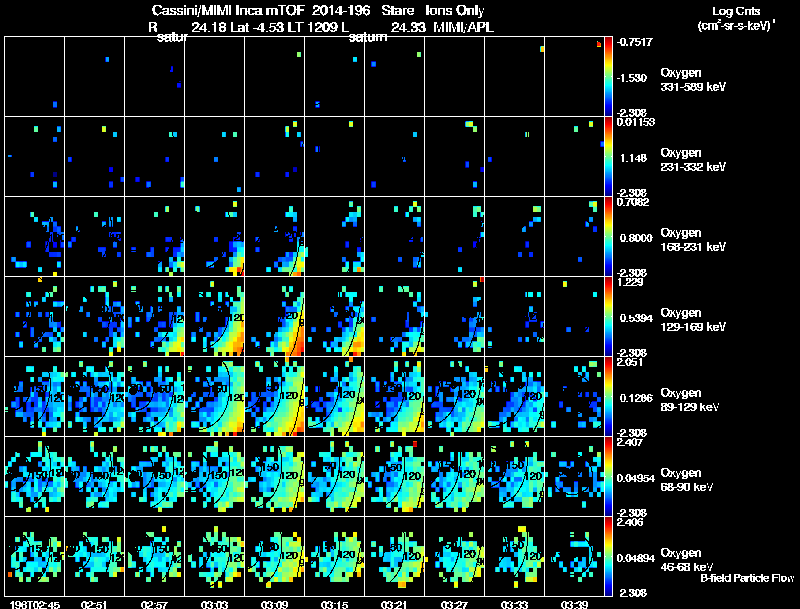This screenshot has width=800, height=609.
Task: Click the '-1.530' scale value
Action: click(x=633, y=78)
